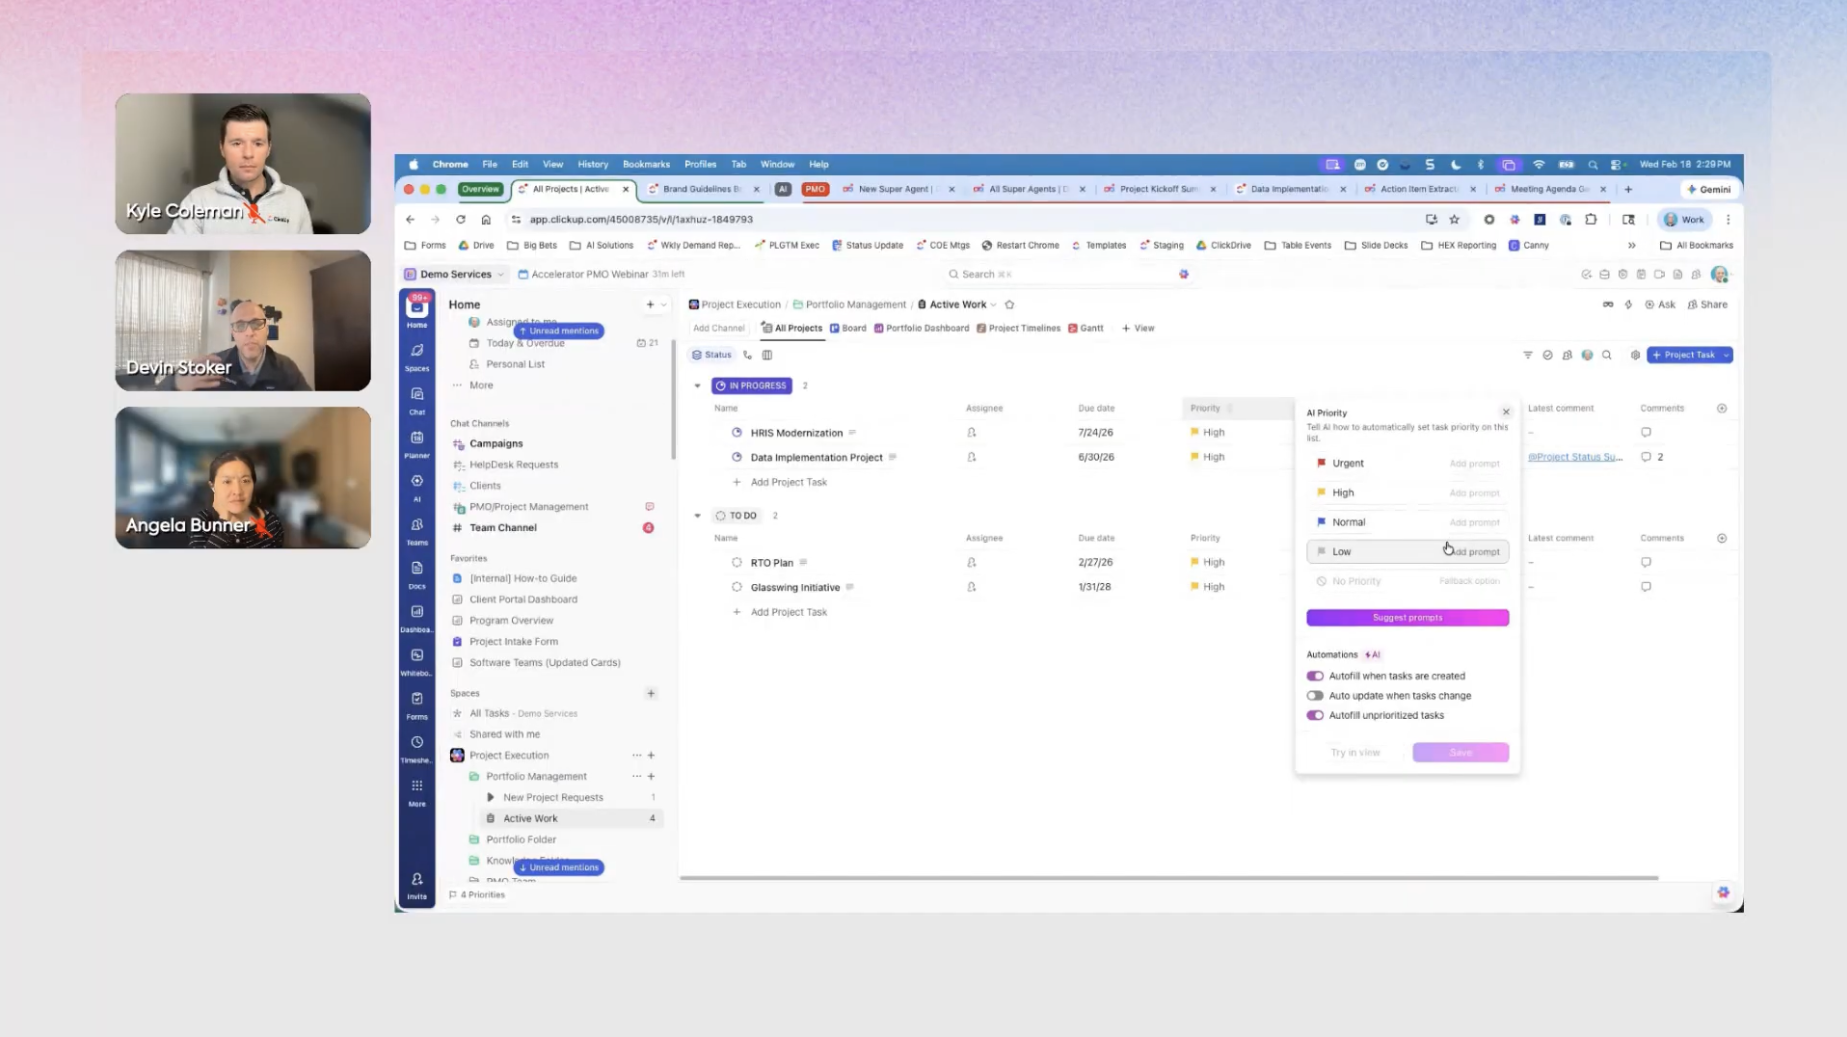The height and width of the screenshot is (1037, 1847).
Task: Open the AI icon in the rail
Action: click(x=417, y=487)
